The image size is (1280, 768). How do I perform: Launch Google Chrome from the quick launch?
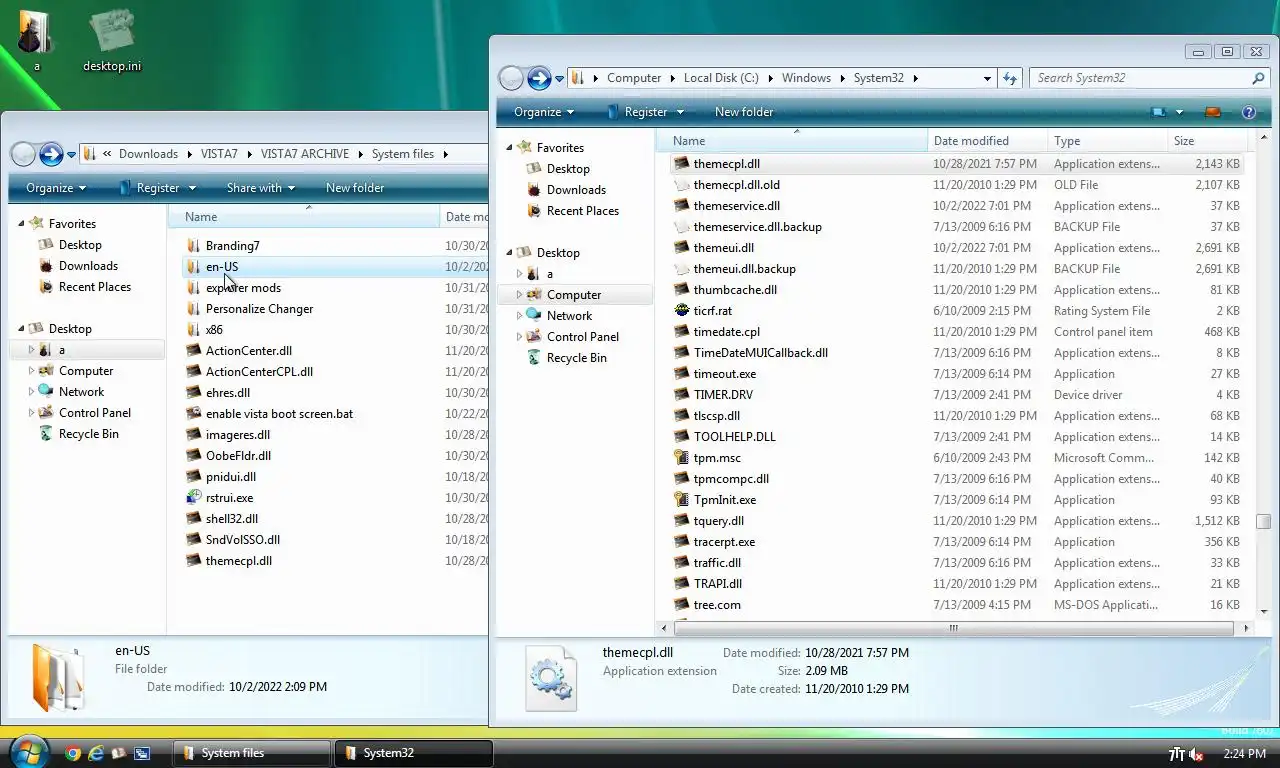click(73, 753)
